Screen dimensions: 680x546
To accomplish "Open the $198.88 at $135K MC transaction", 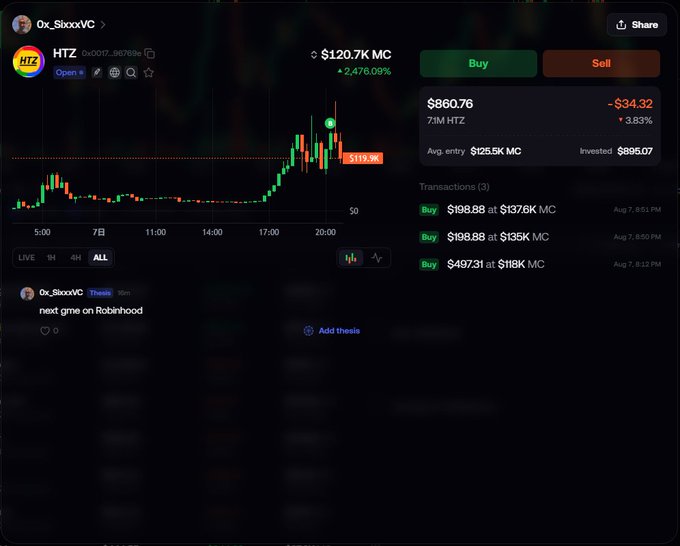I will [540, 237].
